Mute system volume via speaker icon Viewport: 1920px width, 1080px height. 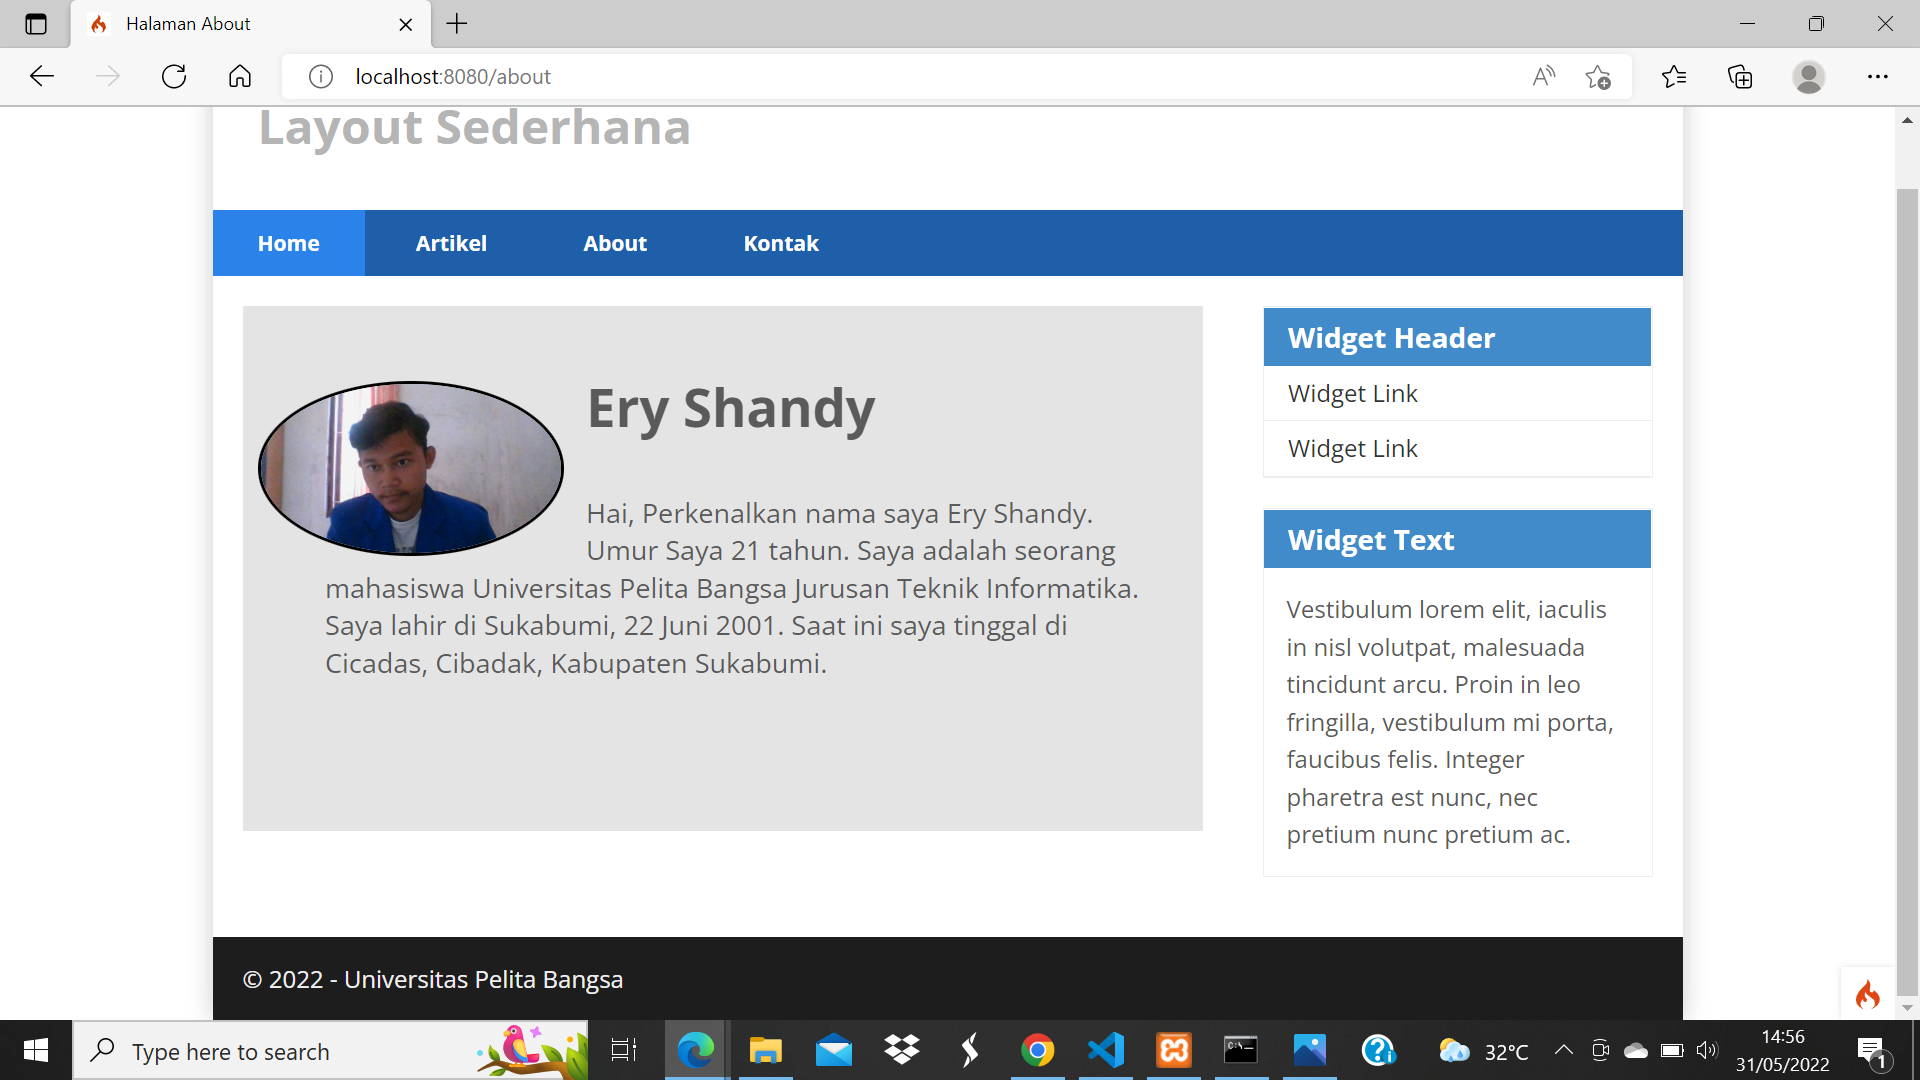(x=1706, y=1050)
